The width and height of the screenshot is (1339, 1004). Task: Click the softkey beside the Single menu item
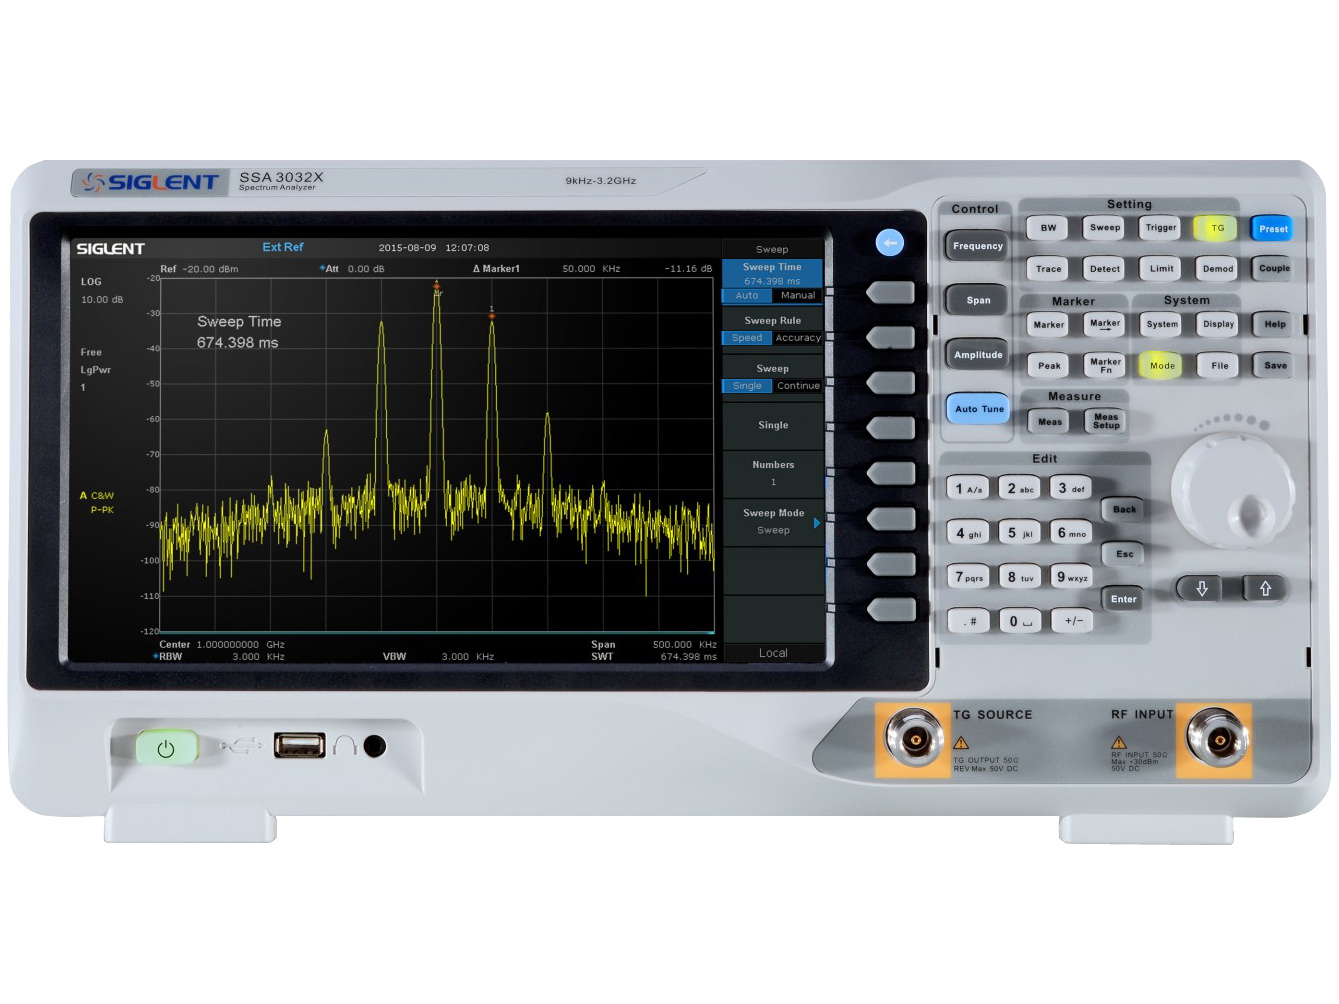pyautogui.click(x=890, y=428)
